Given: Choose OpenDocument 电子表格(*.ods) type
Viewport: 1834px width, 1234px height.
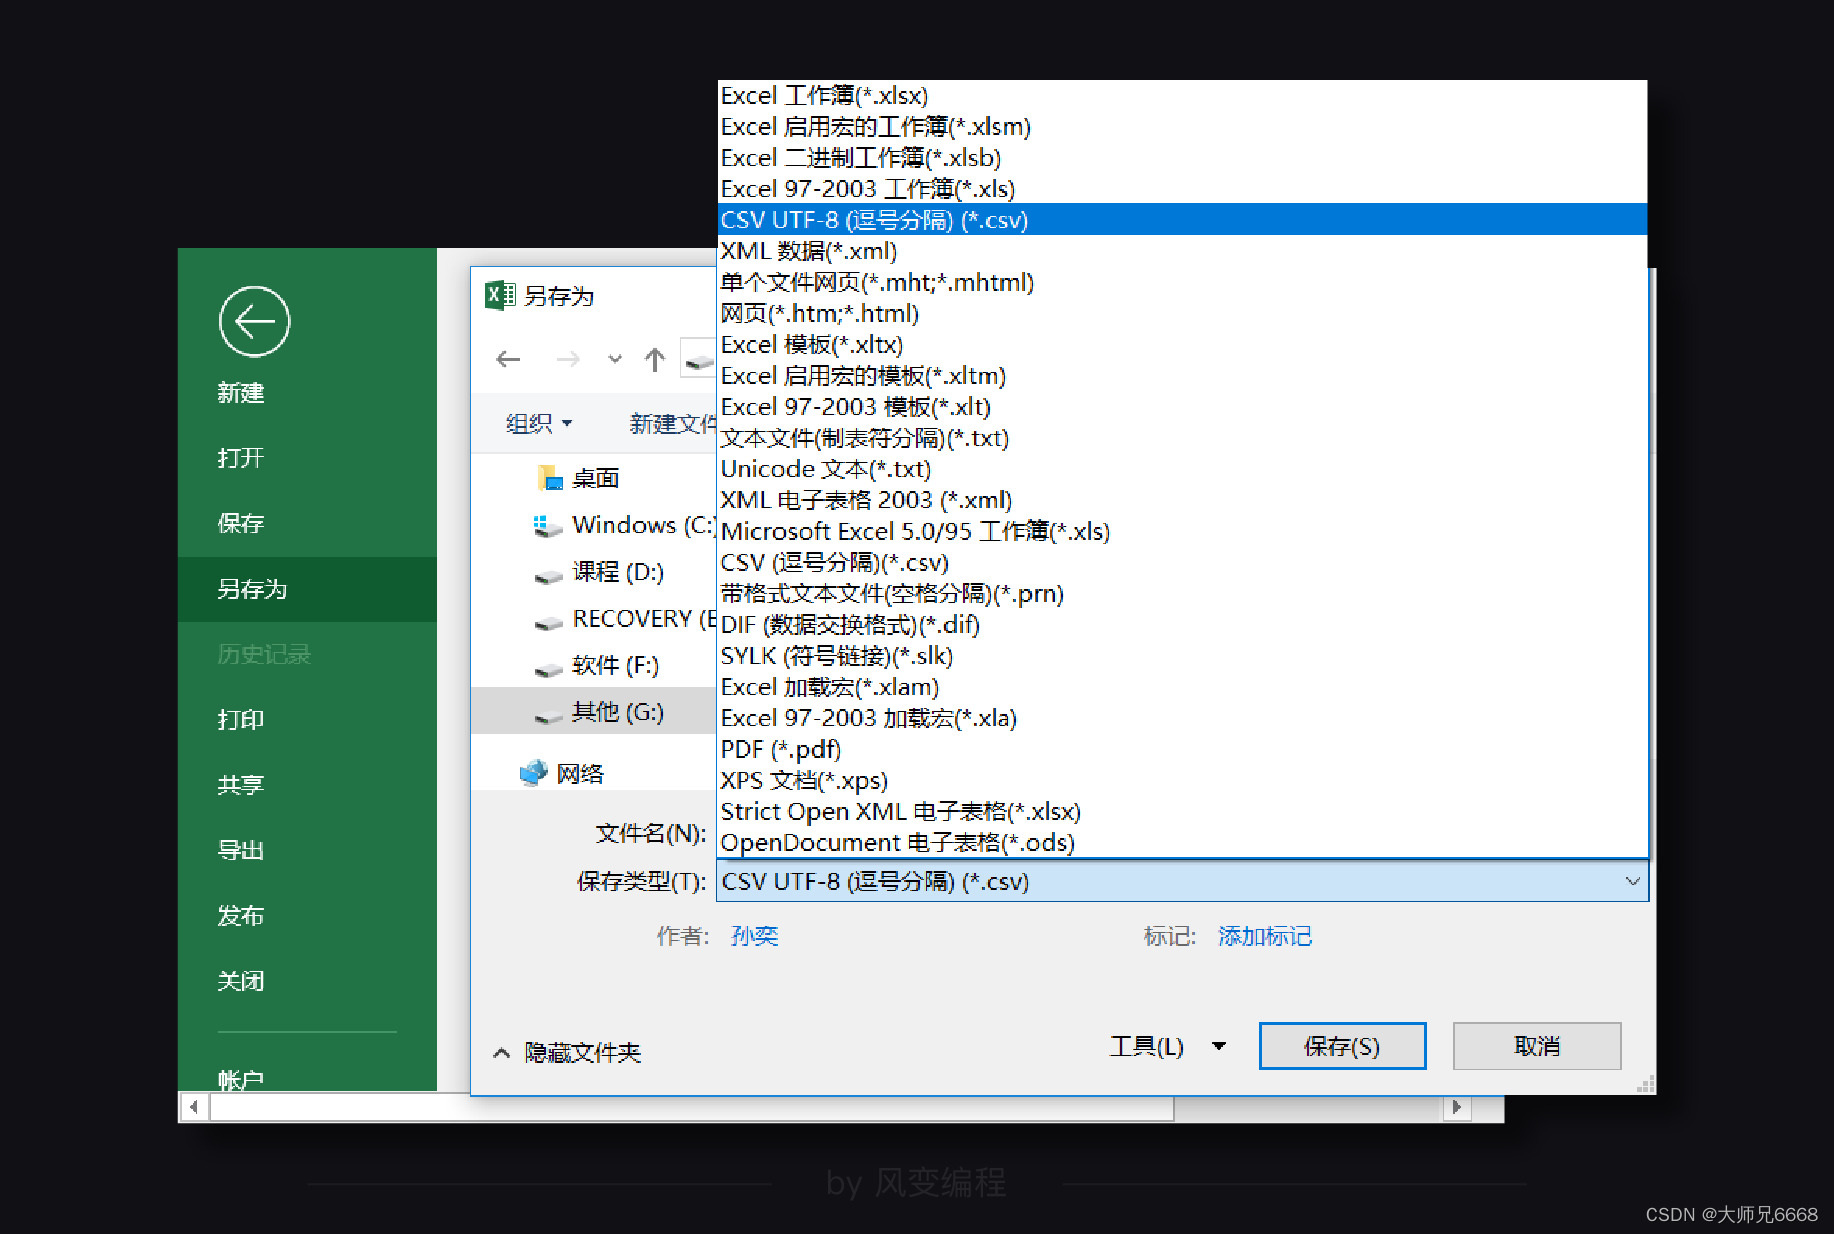Looking at the screenshot, I should point(1182,843).
